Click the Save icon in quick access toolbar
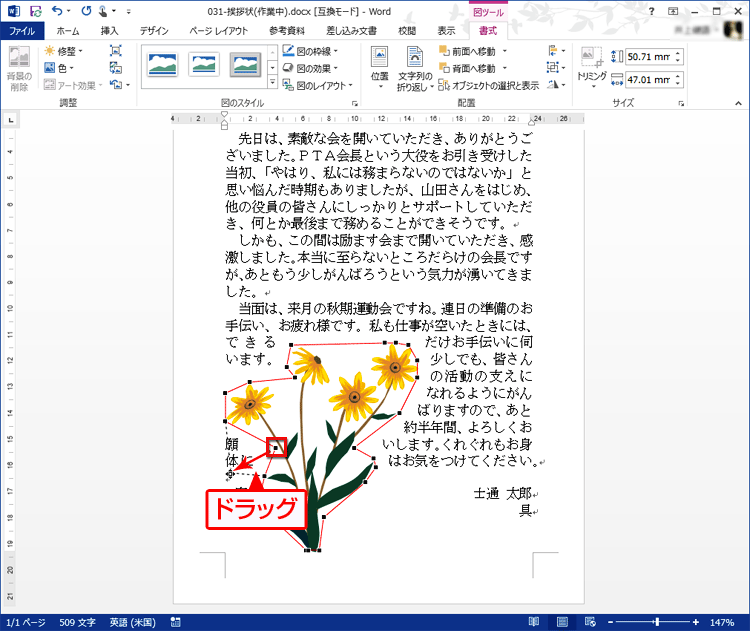Viewport: 750px width, 631px height. (35, 11)
